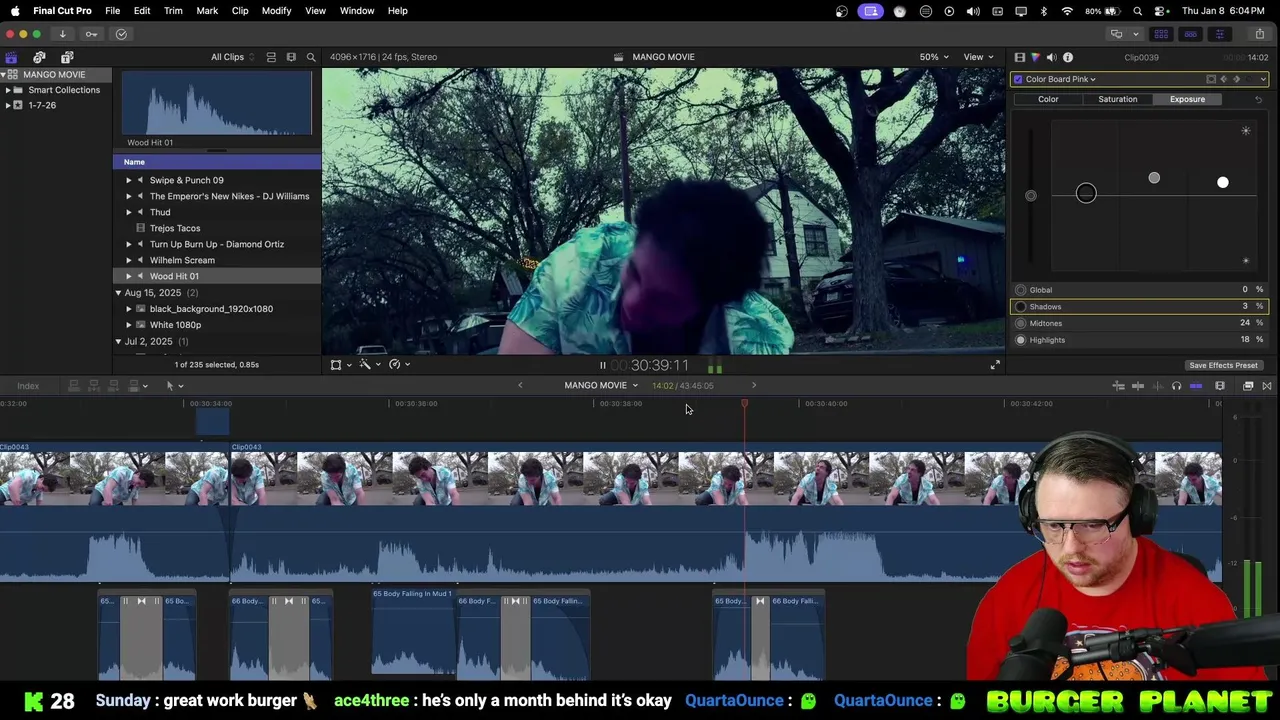1280x720 pixels.
Task: Open the Background Tasks checkmark icon
Action: coord(121,34)
